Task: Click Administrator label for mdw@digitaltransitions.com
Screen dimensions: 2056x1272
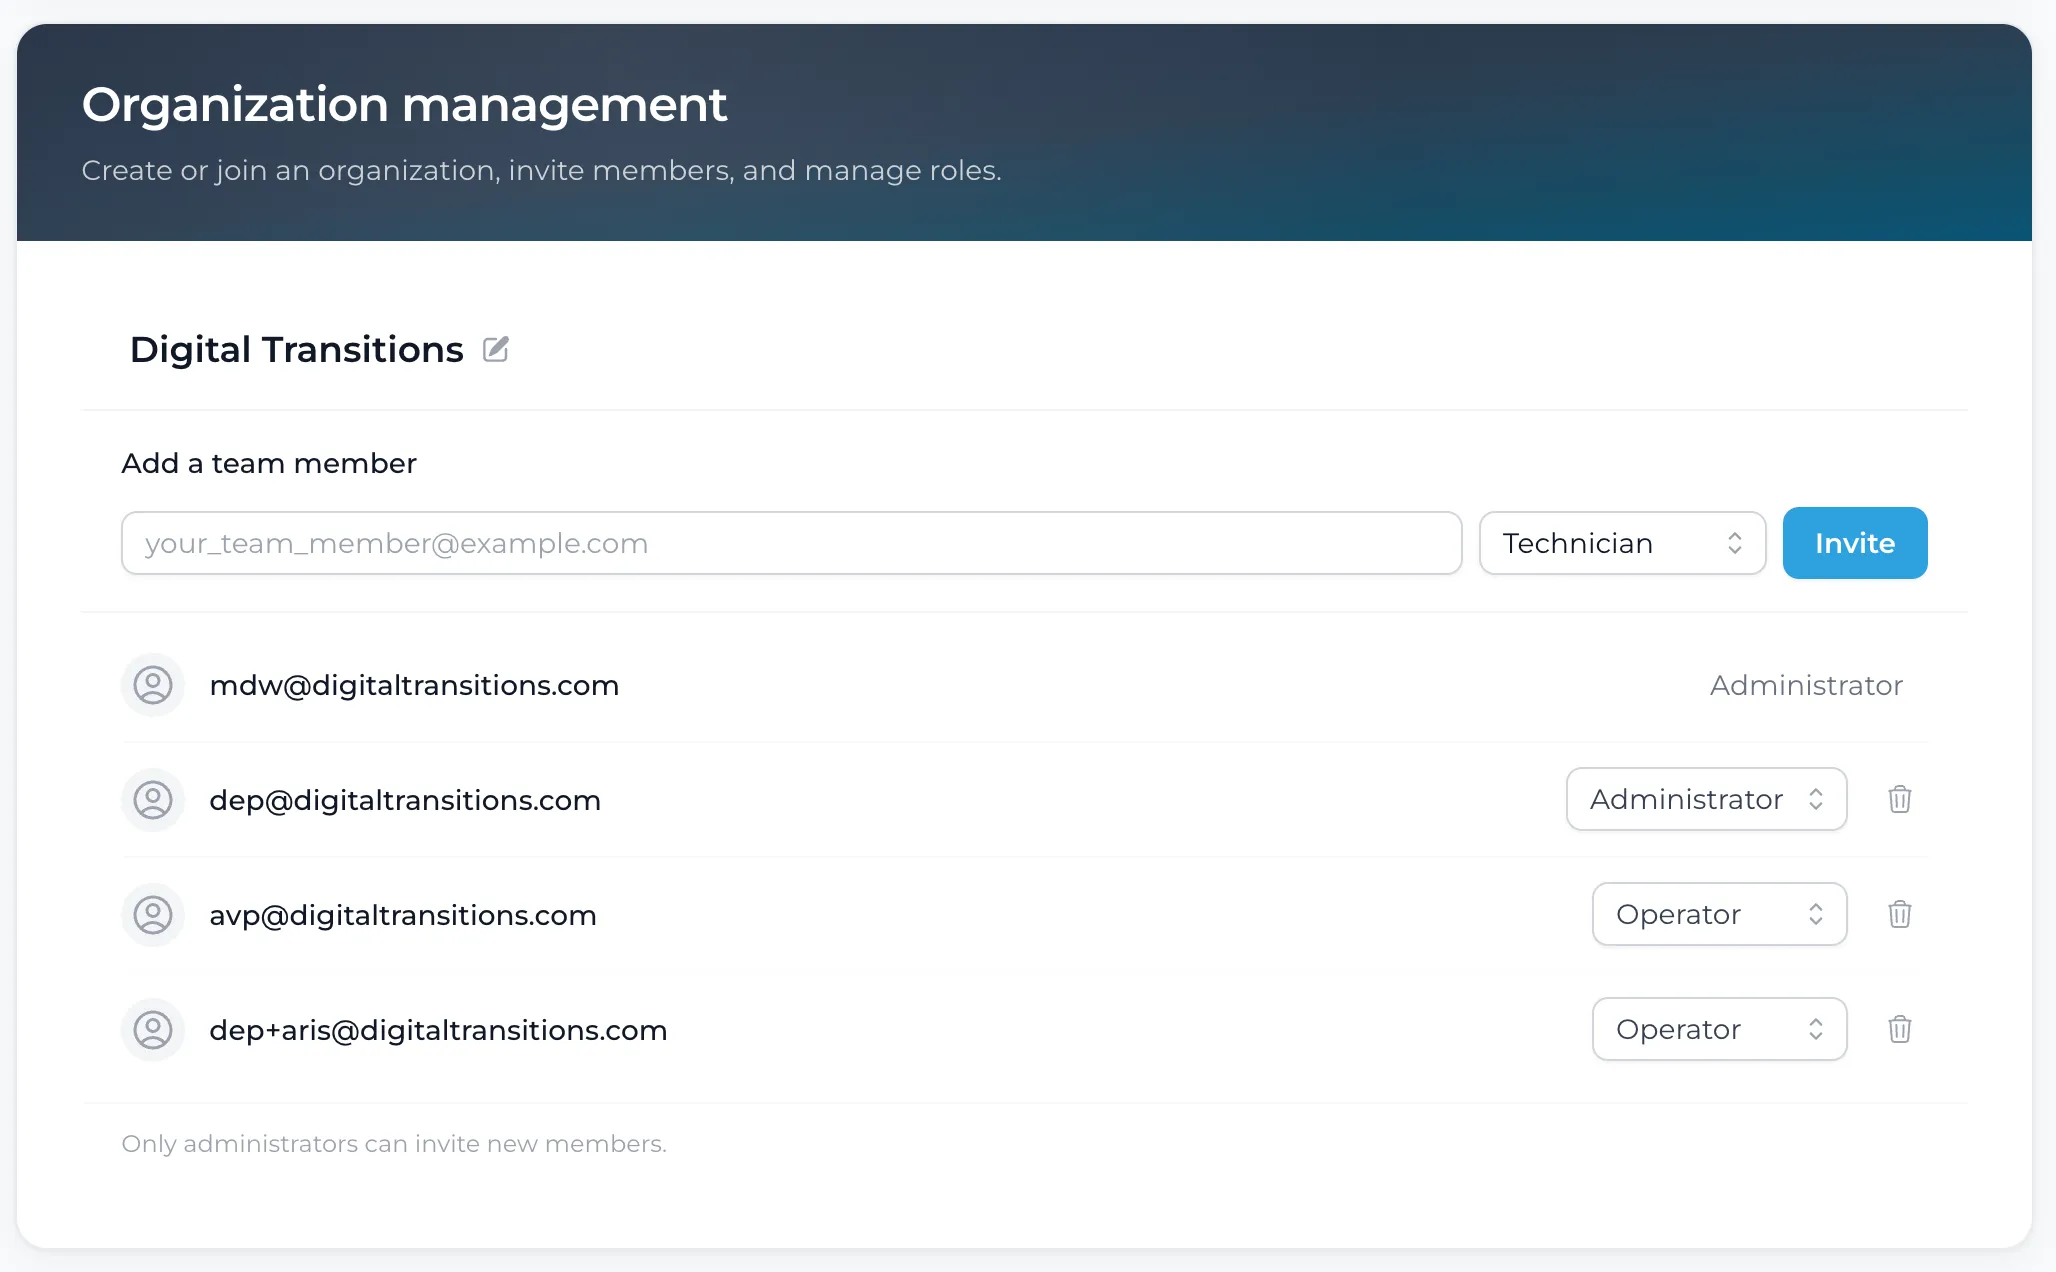Action: (x=1806, y=685)
